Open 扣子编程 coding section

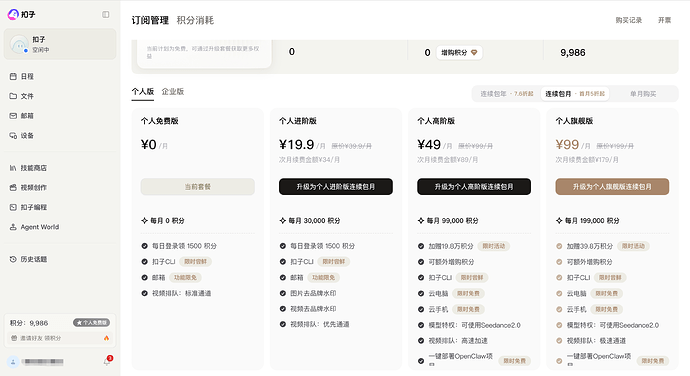[x=28, y=207]
